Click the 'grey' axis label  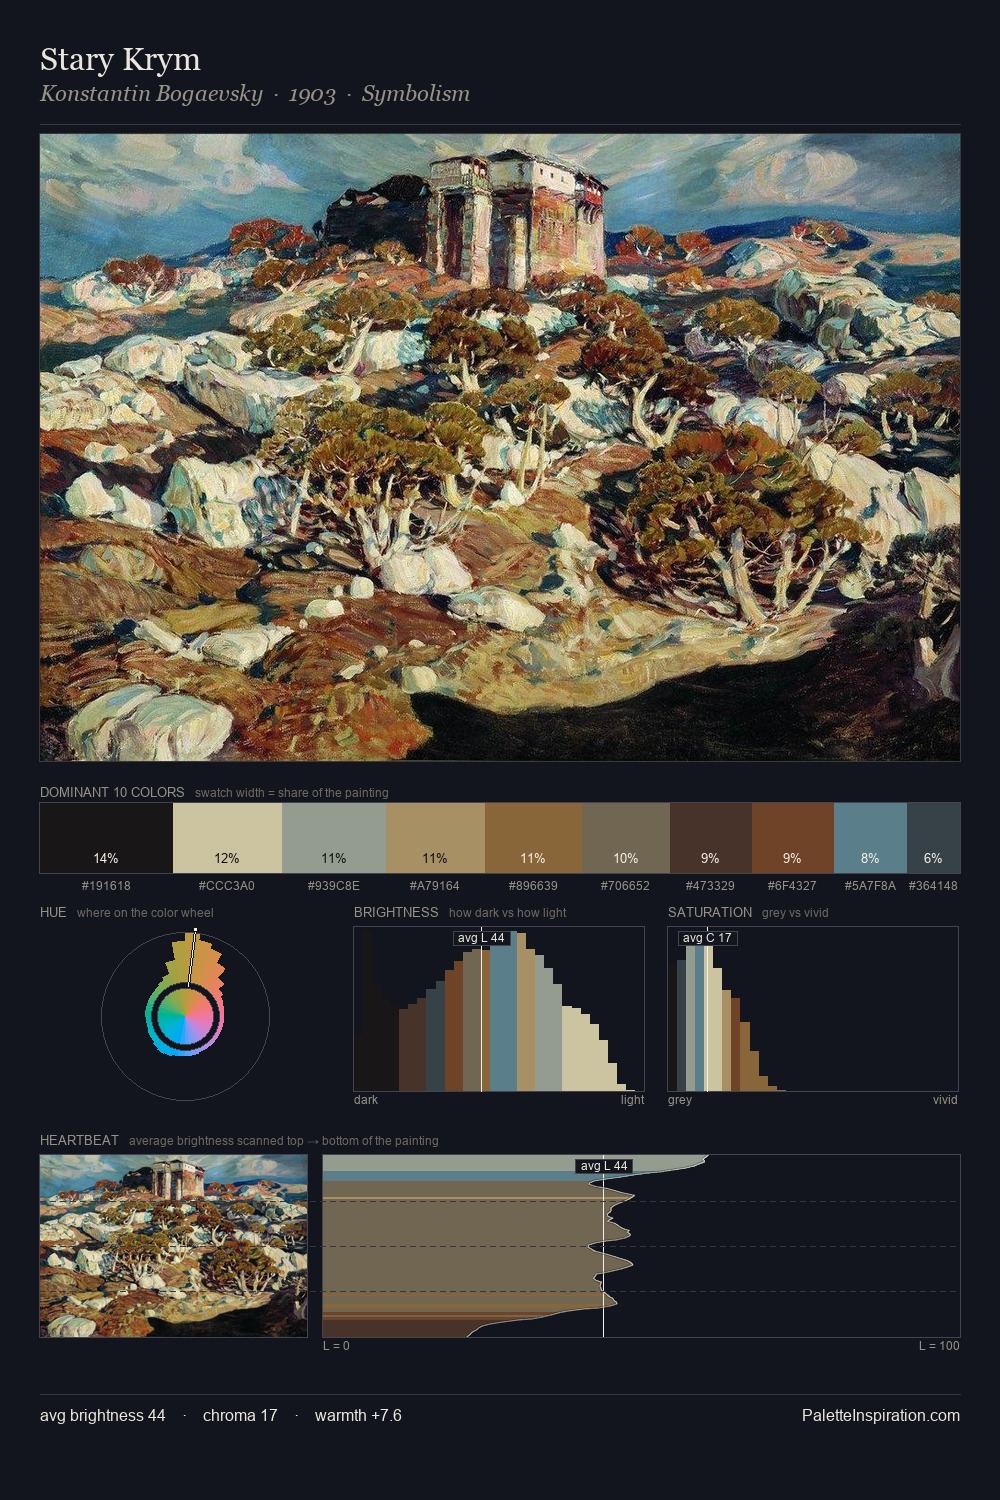tap(680, 1100)
